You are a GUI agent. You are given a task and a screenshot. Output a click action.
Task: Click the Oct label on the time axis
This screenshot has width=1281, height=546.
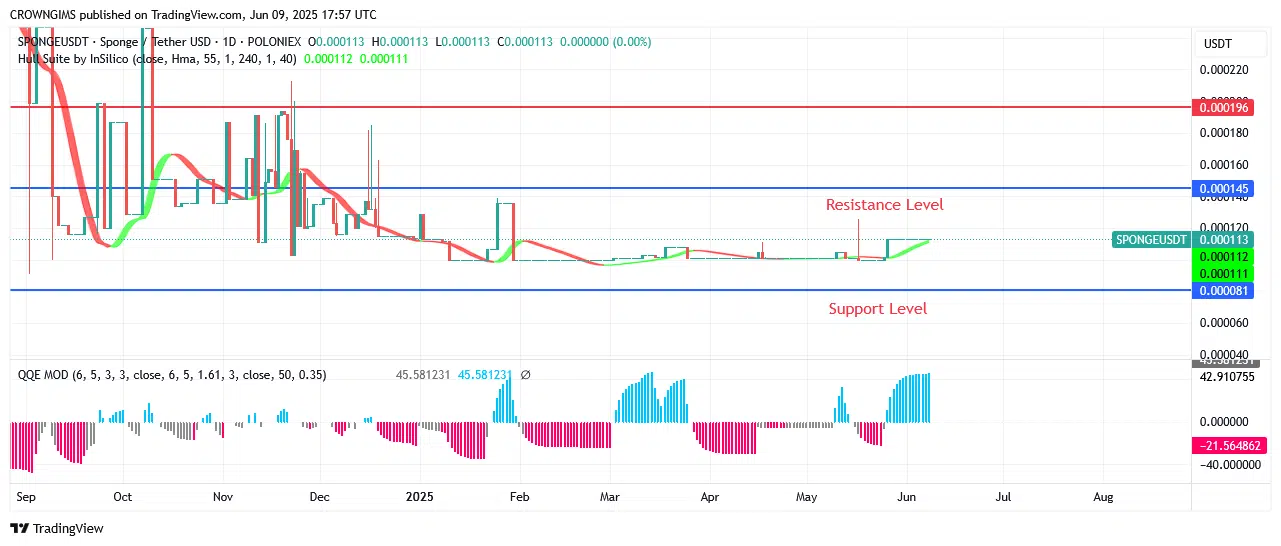(122, 496)
